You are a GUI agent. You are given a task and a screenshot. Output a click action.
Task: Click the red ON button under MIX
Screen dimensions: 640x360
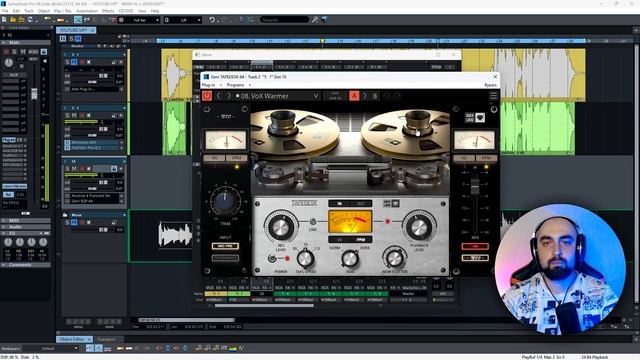pyautogui.click(x=475, y=246)
